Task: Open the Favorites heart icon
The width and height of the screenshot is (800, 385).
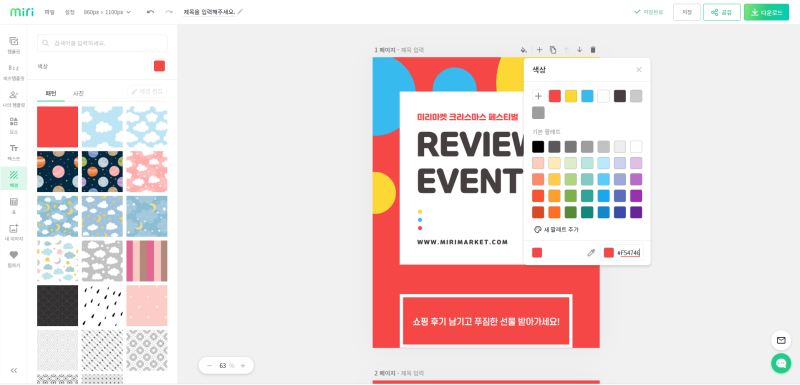Action: [x=14, y=259]
